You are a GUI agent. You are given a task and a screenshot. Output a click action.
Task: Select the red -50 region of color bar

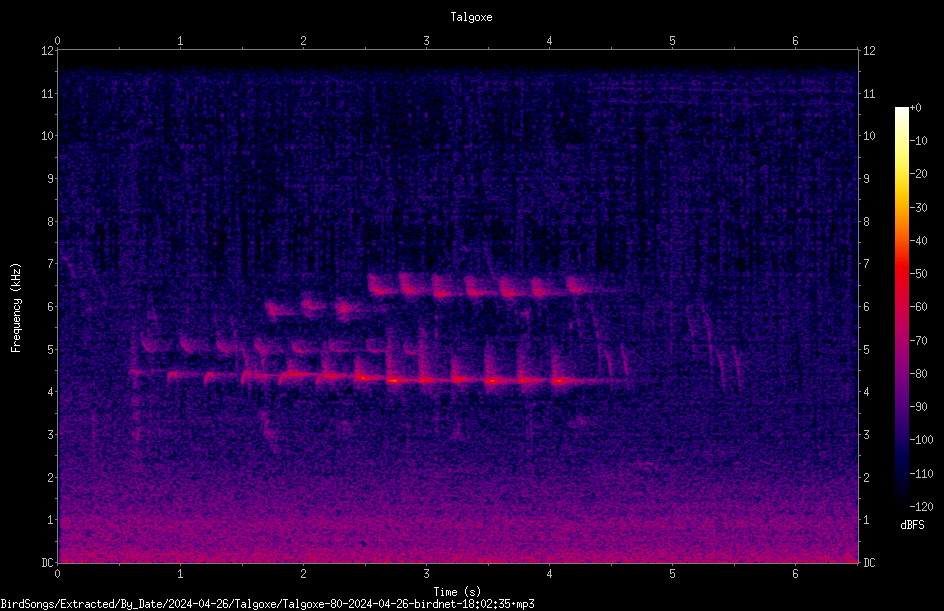coord(902,274)
